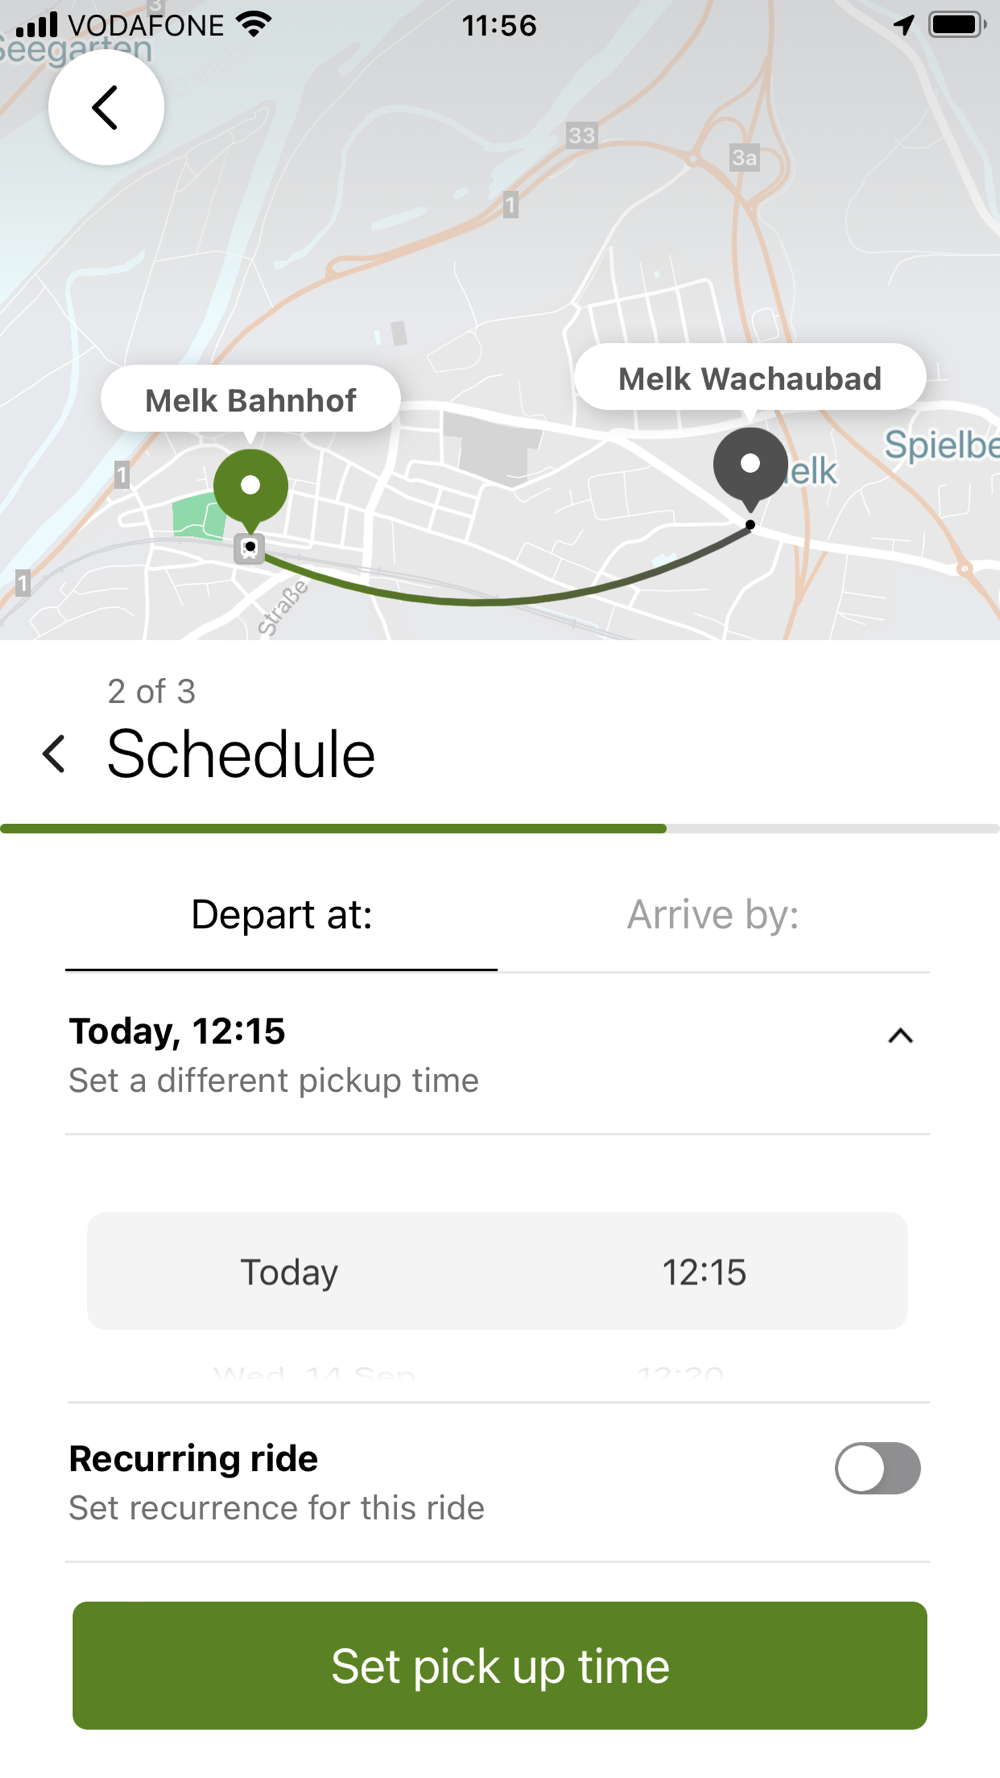This screenshot has width=1000, height=1778.
Task: Switch to the Arrive by tab
Action: pyautogui.click(x=713, y=915)
